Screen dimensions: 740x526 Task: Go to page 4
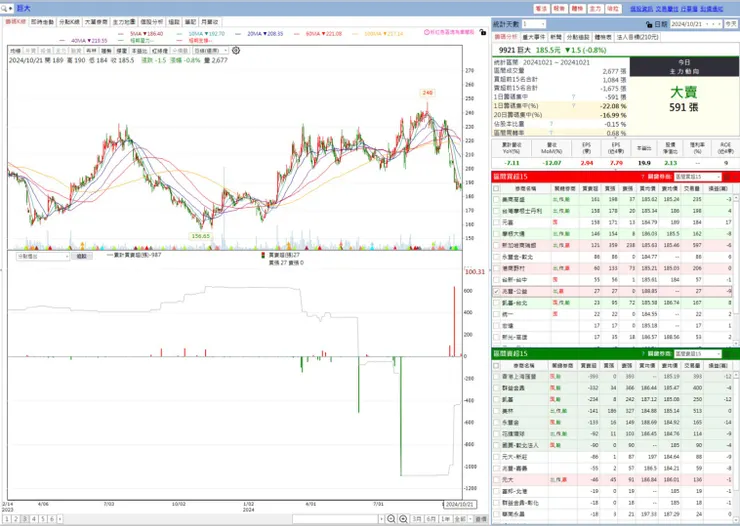point(34,519)
